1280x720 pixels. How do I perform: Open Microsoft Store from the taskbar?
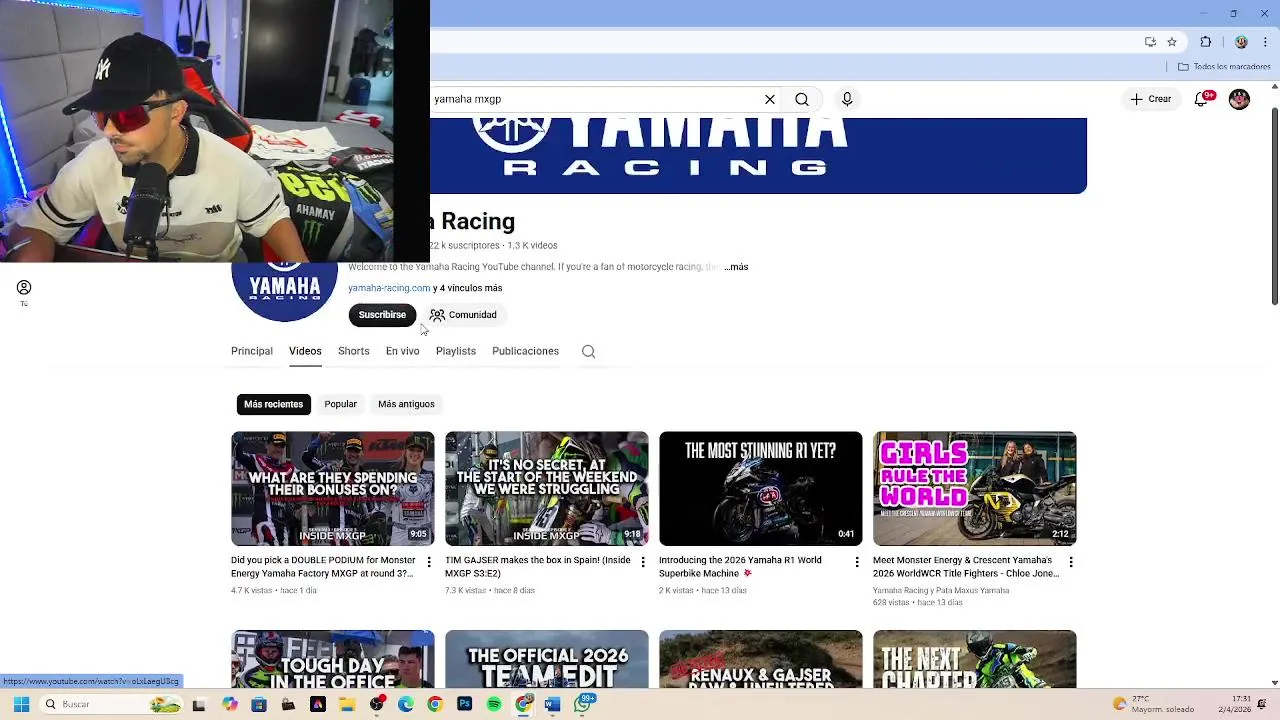tap(259, 704)
